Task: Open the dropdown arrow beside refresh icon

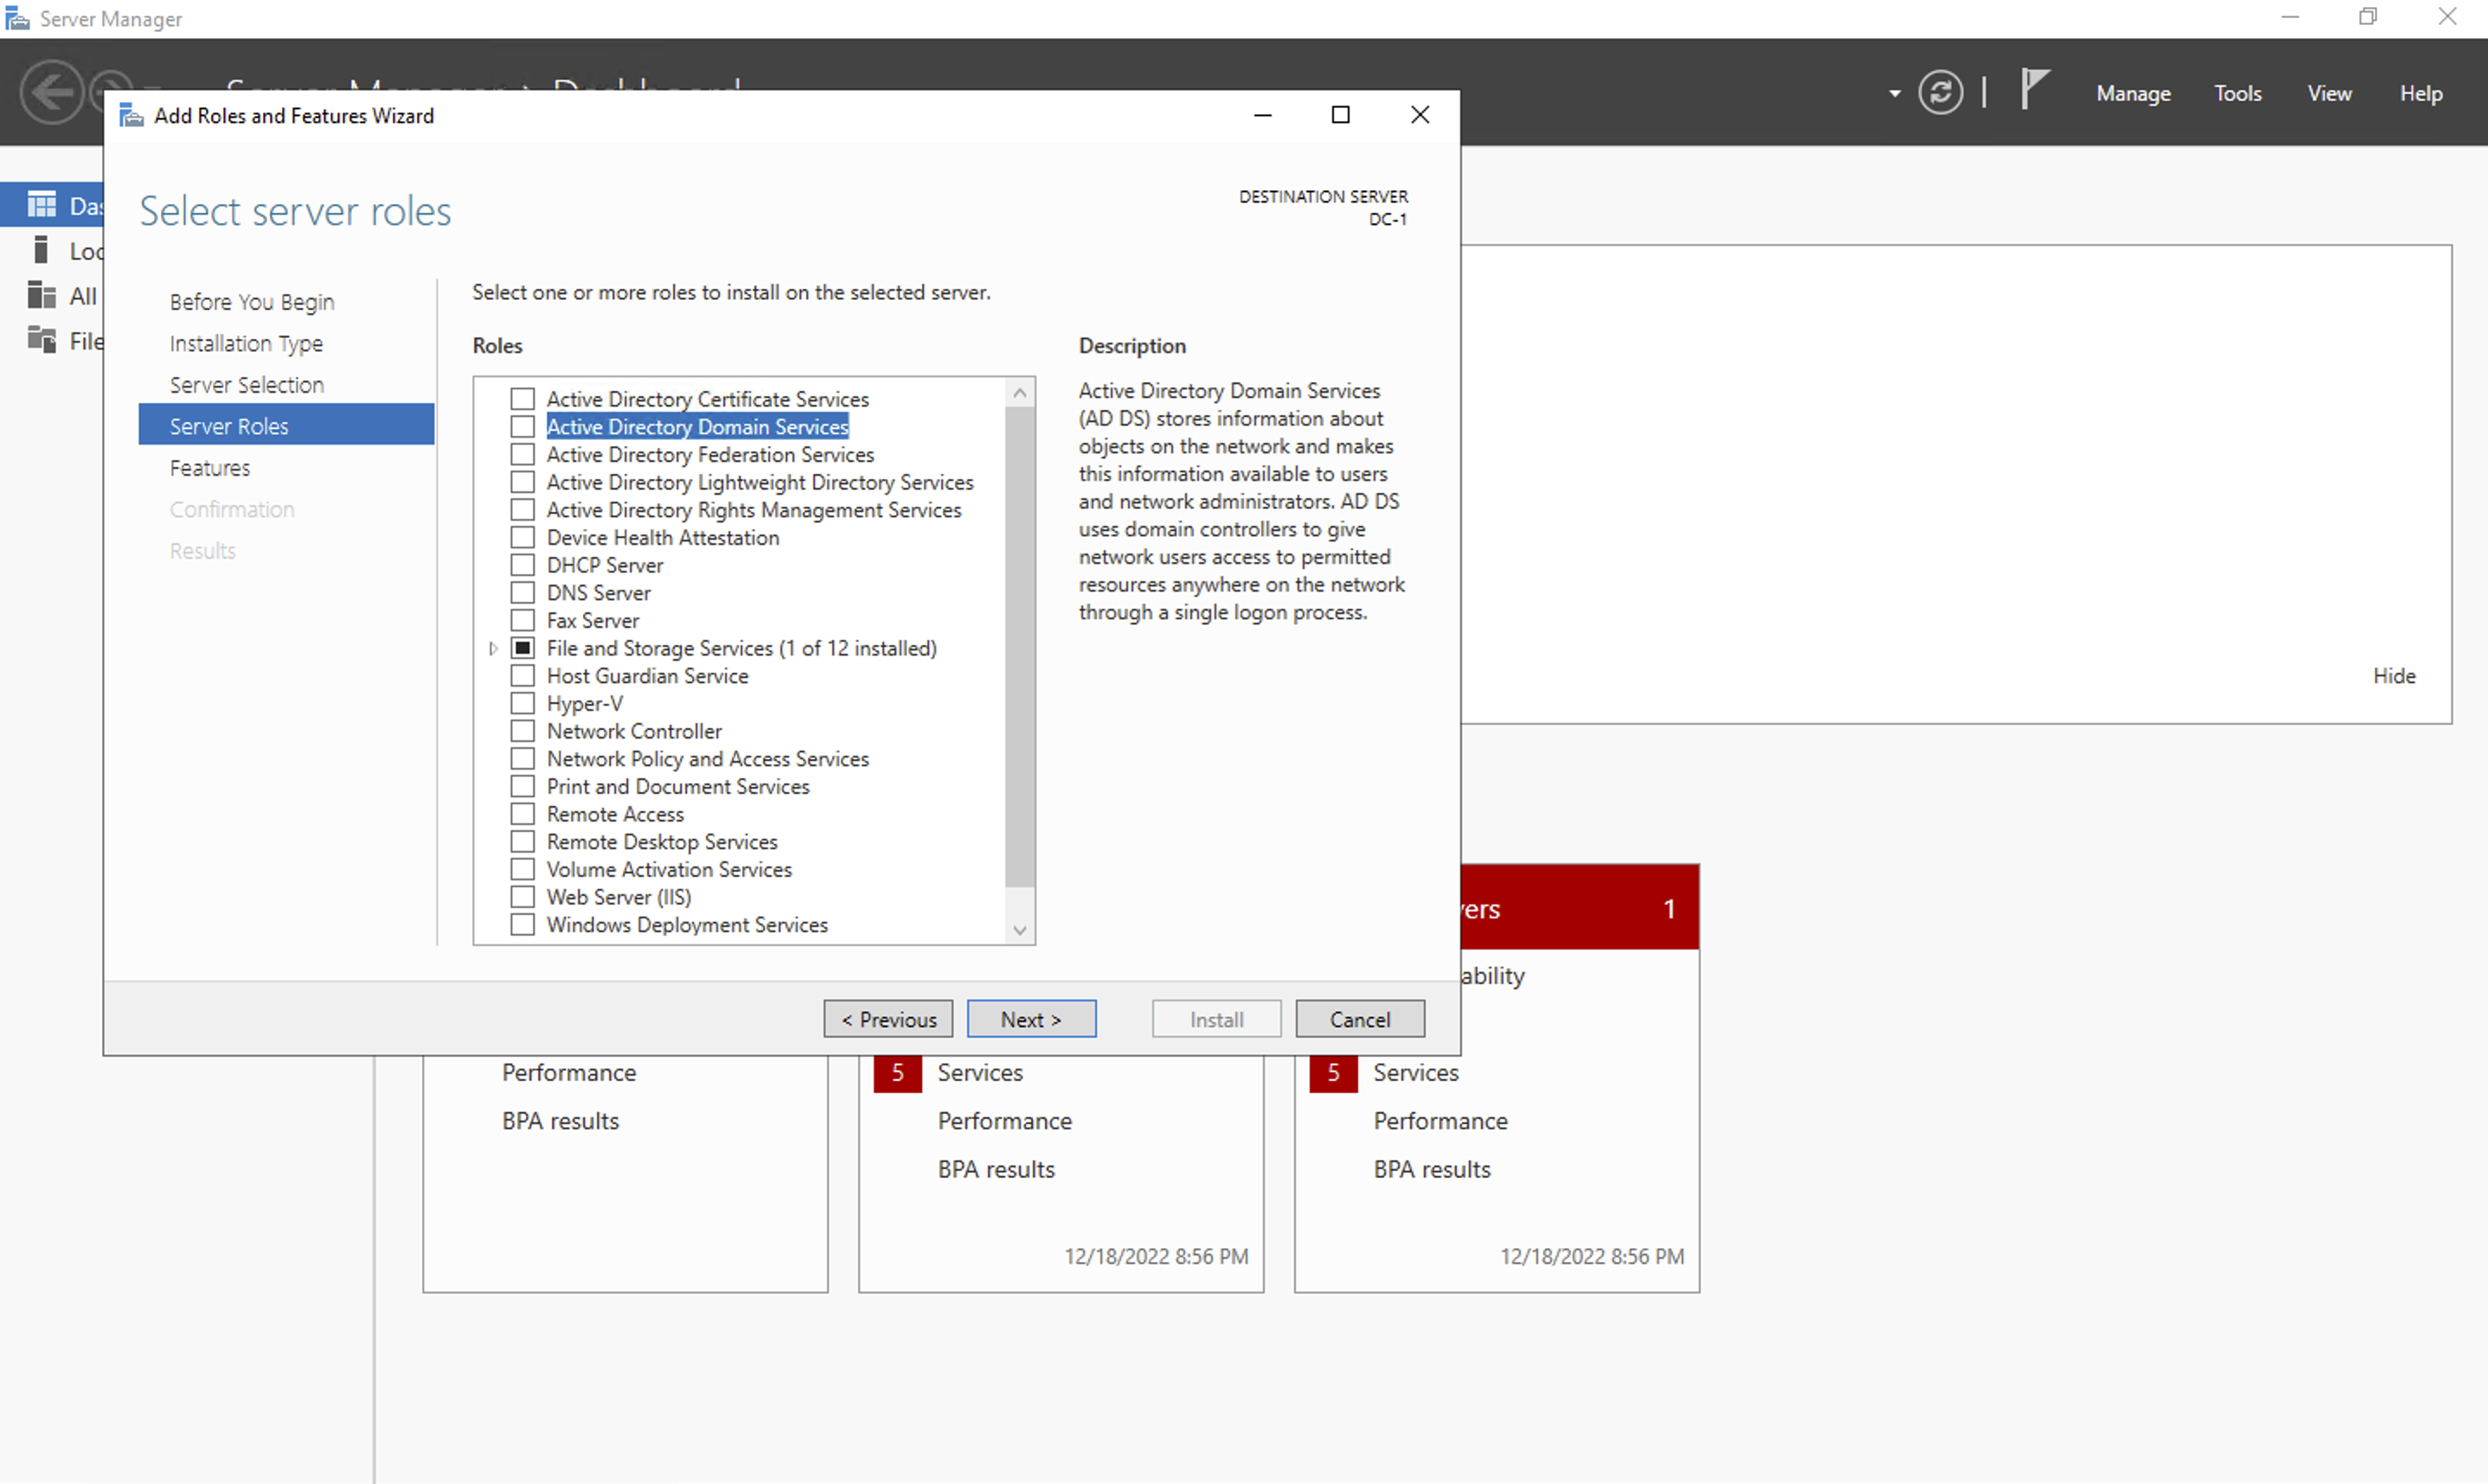Action: [1894, 94]
